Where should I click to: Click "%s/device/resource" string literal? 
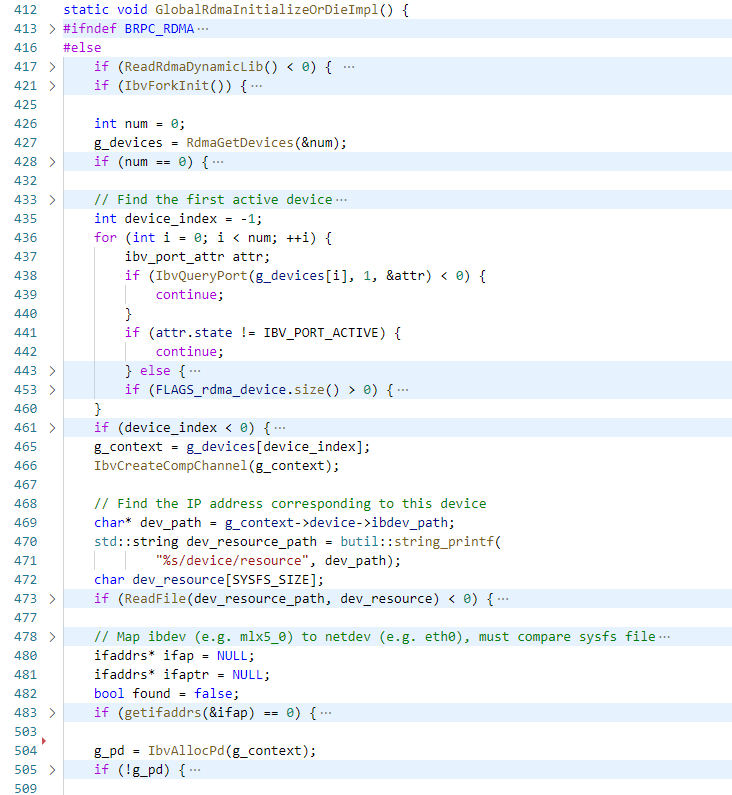[x=232, y=561]
